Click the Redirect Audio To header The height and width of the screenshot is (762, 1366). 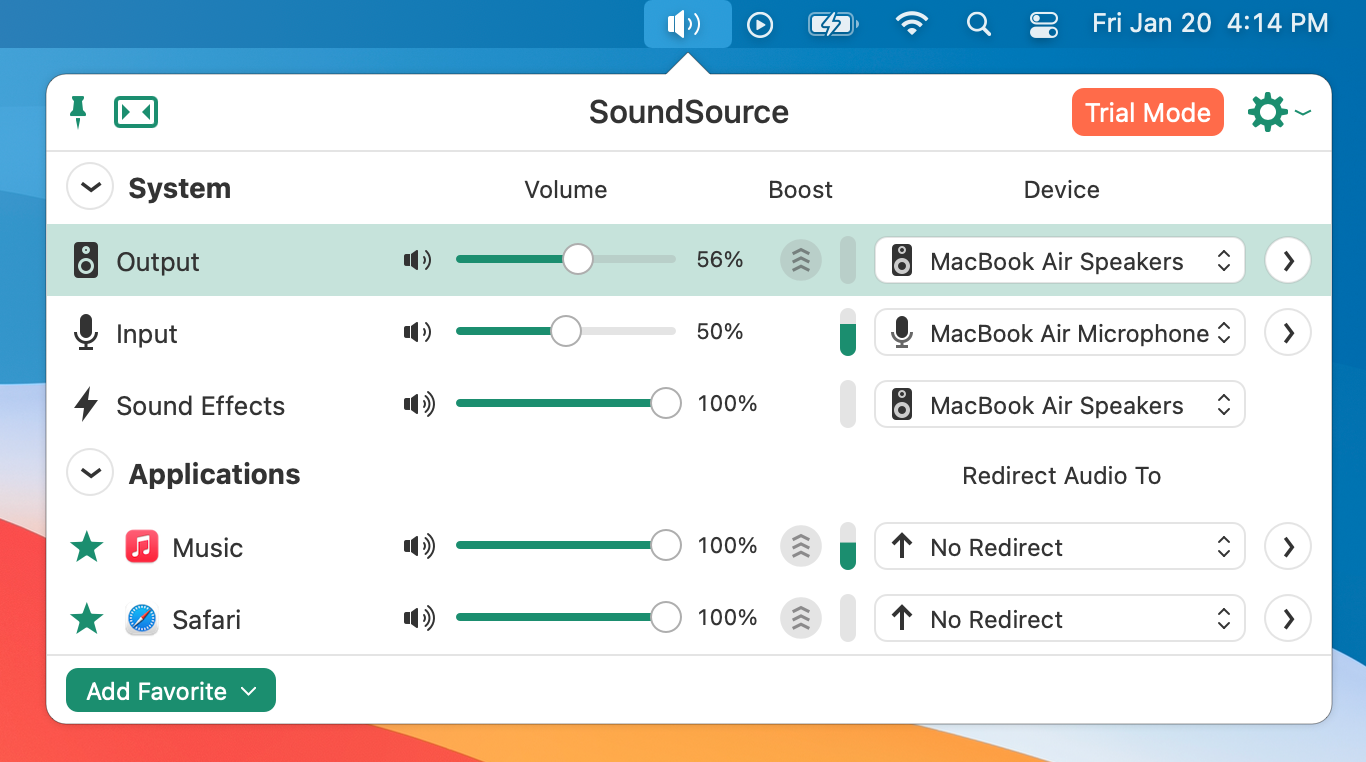(1062, 476)
